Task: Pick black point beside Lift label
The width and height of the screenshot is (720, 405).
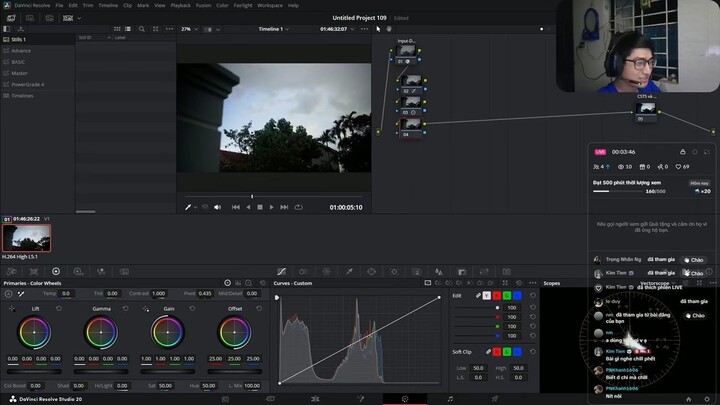Action: point(12,309)
